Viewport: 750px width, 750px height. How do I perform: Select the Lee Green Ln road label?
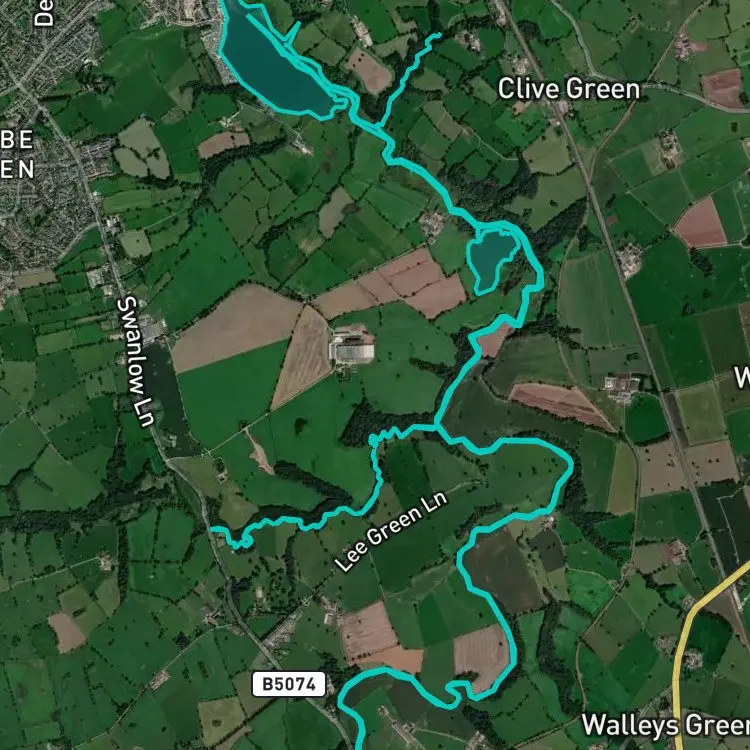(x=391, y=530)
